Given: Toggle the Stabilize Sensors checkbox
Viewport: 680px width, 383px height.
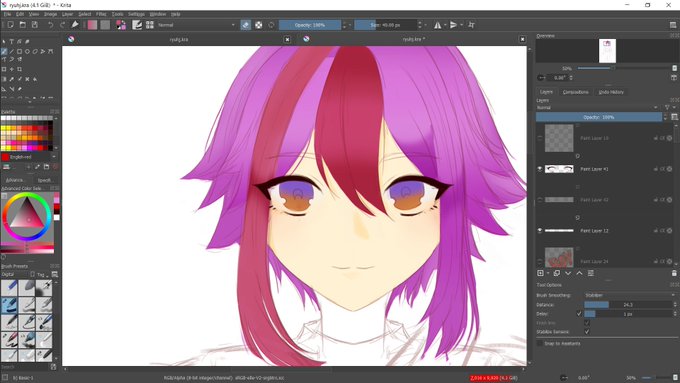Looking at the screenshot, I should [x=587, y=332].
